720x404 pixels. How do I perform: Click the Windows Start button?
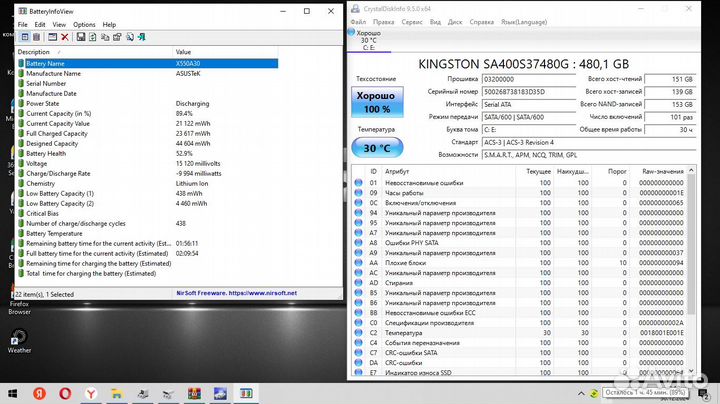pyautogui.click(x=14, y=392)
